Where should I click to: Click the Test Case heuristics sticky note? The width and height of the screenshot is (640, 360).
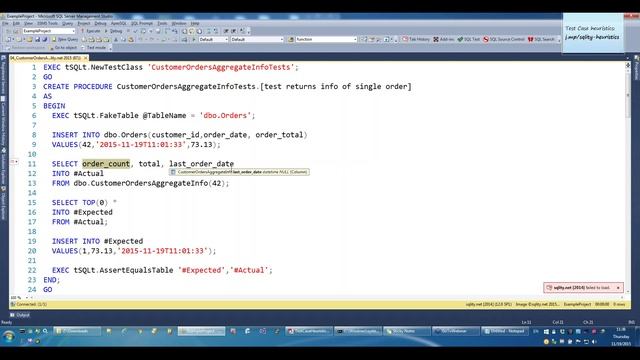point(593,33)
